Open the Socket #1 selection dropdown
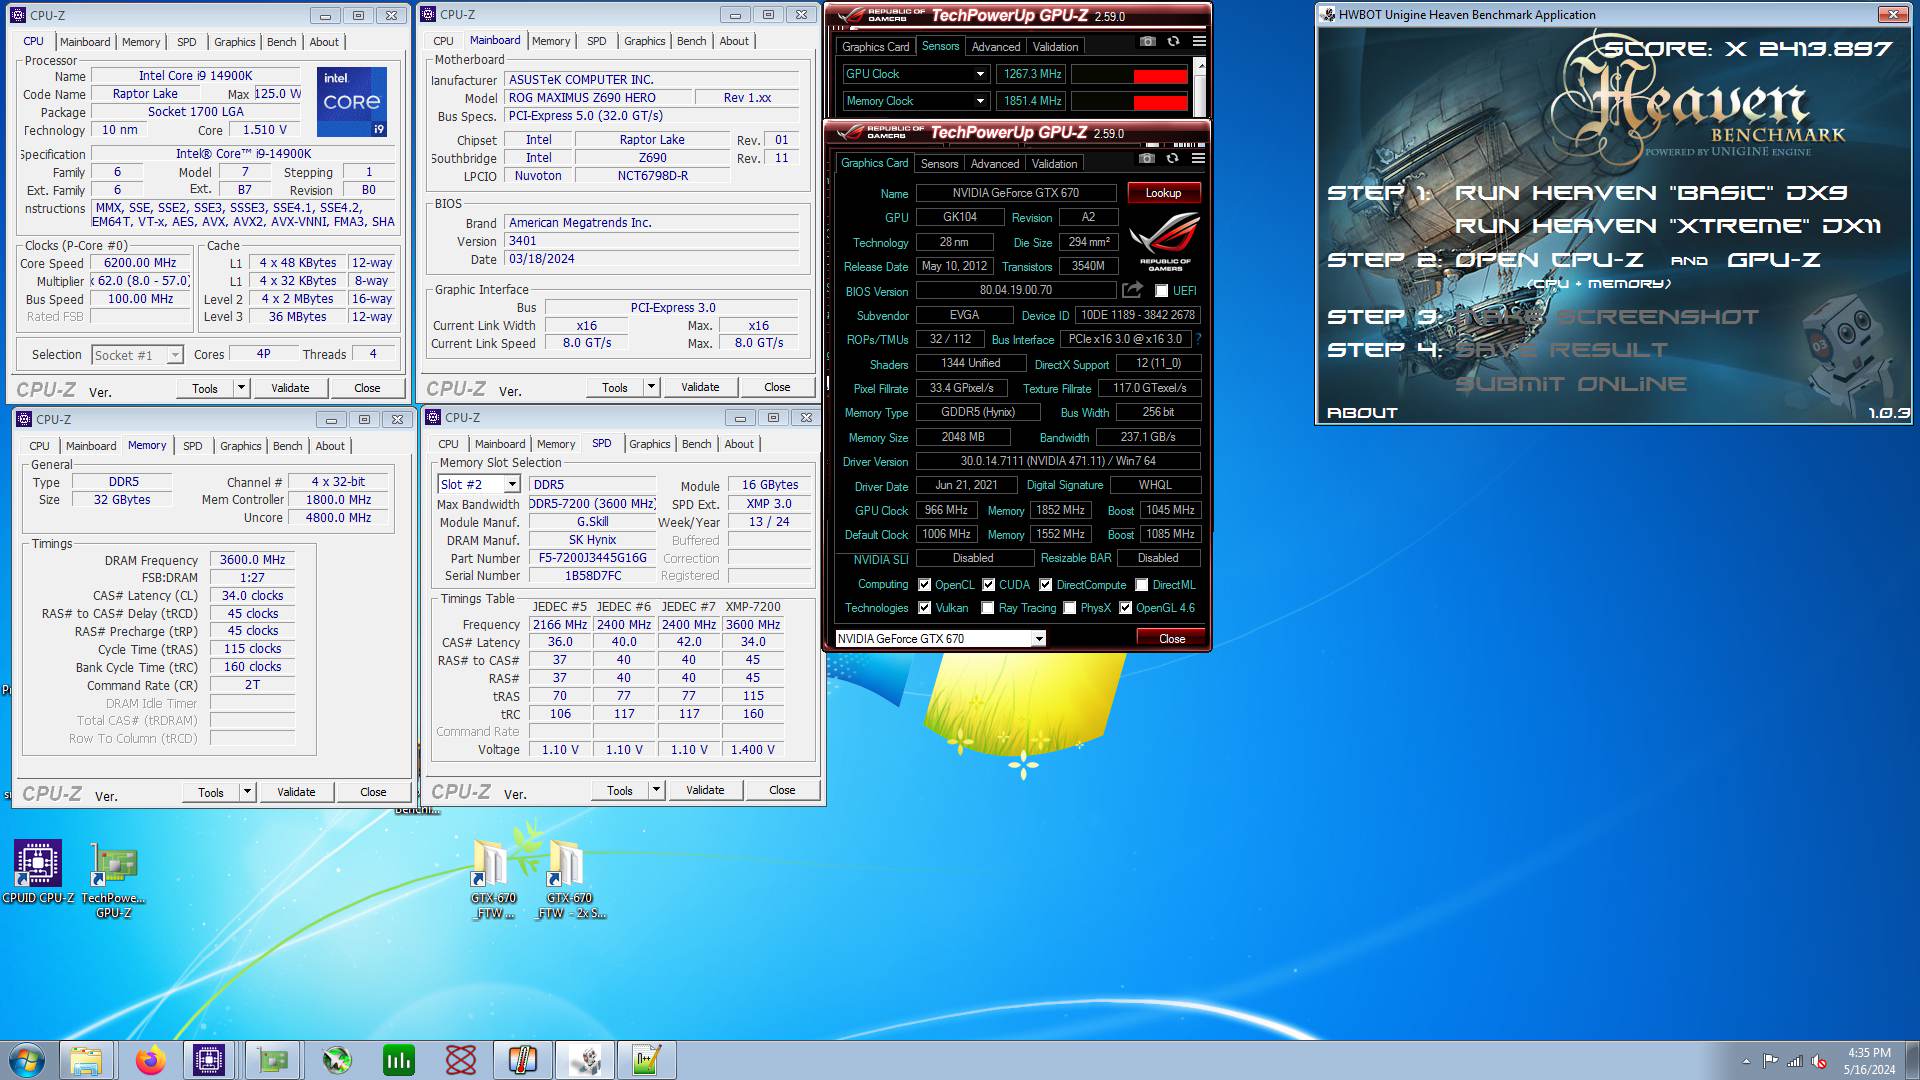This screenshot has height=1080, width=1920. (137, 355)
